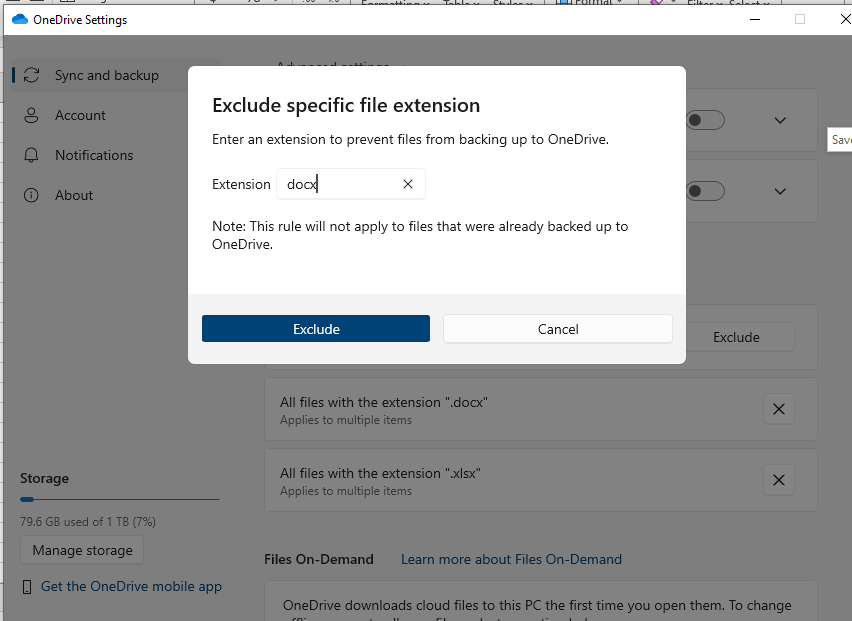Click the Storage usage progress bar
Viewport: 852px width, 621px height.
[120, 499]
